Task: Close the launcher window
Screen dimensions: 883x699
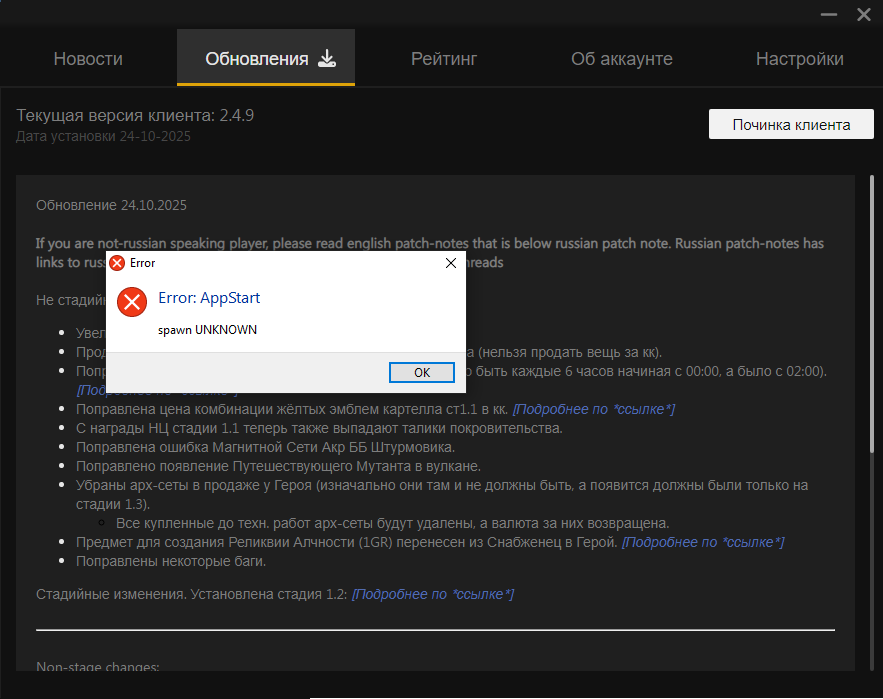Action: point(863,15)
